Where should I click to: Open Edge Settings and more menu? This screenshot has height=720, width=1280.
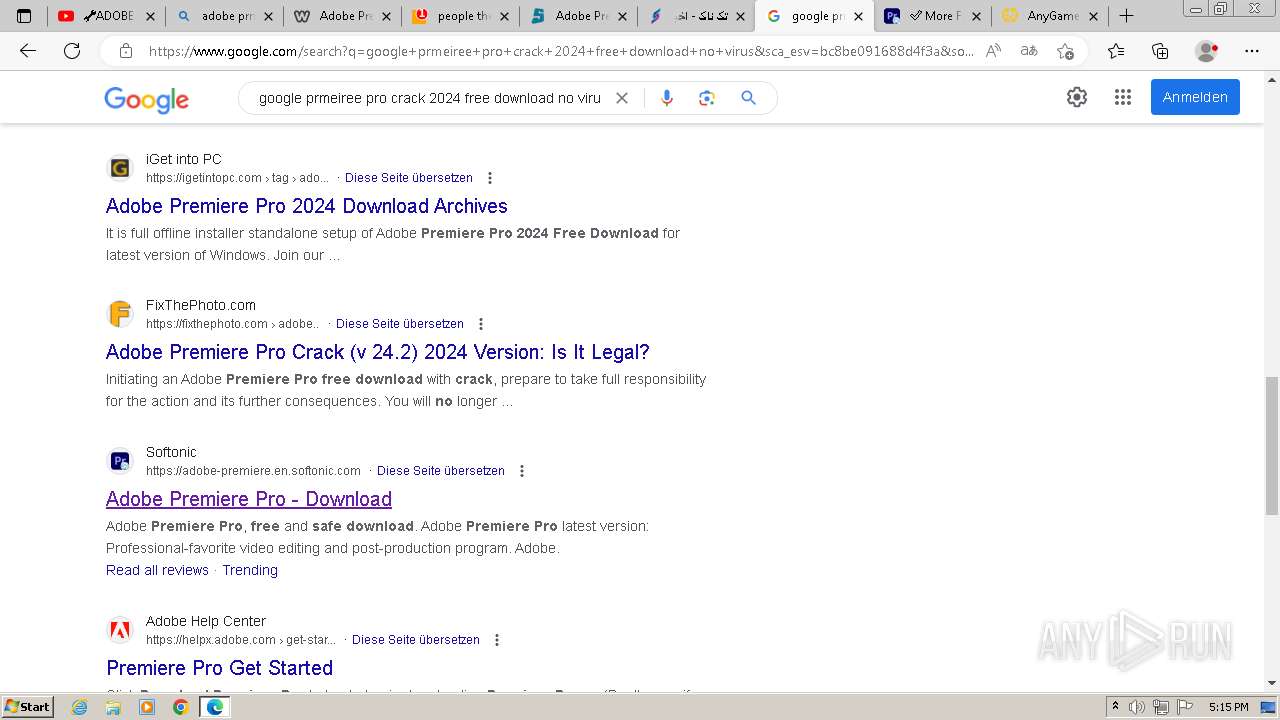tap(1252, 51)
